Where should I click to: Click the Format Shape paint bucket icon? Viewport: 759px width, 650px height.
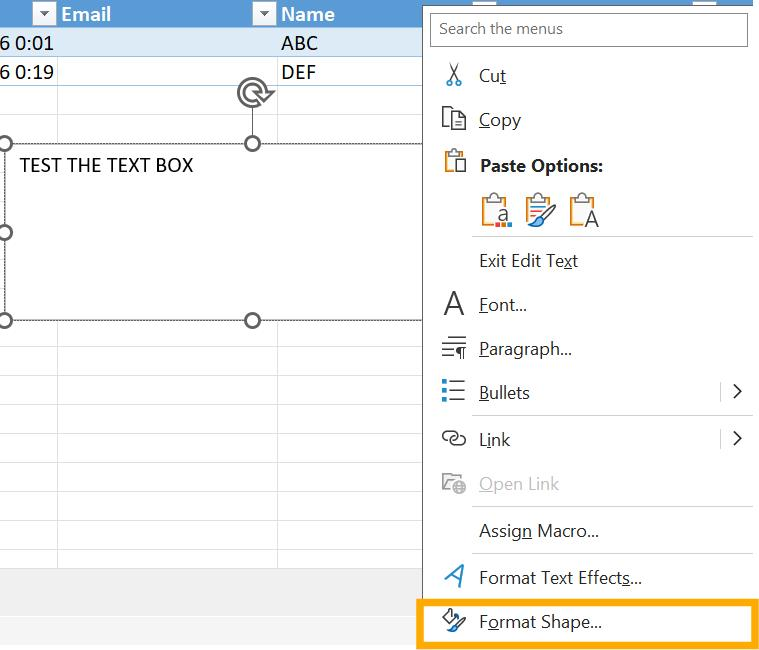(454, 620)
